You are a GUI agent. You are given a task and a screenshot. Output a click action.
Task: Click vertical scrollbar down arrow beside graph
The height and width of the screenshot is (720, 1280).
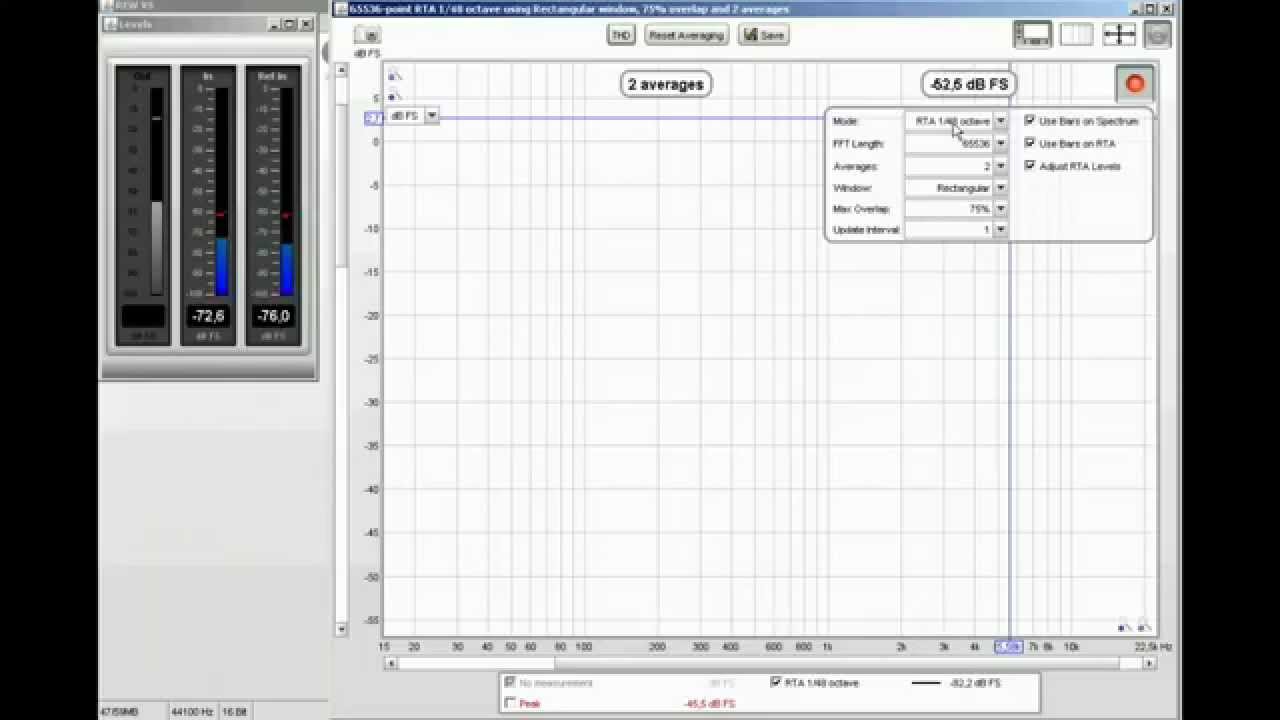pos(342,629)
